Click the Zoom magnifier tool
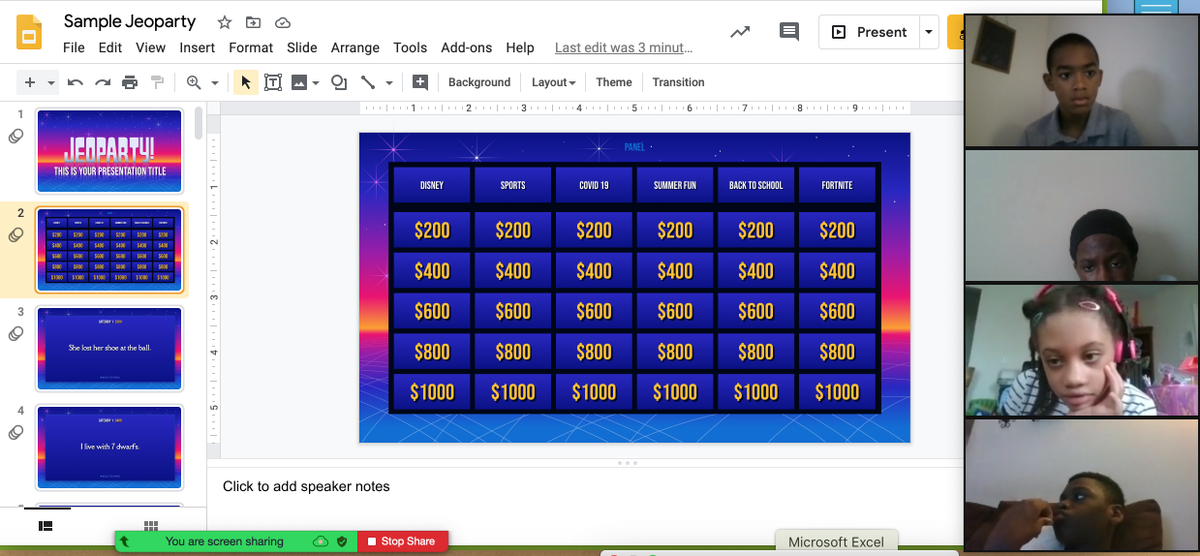Screen dimensions: 1200x556 [x=194, y=82]
